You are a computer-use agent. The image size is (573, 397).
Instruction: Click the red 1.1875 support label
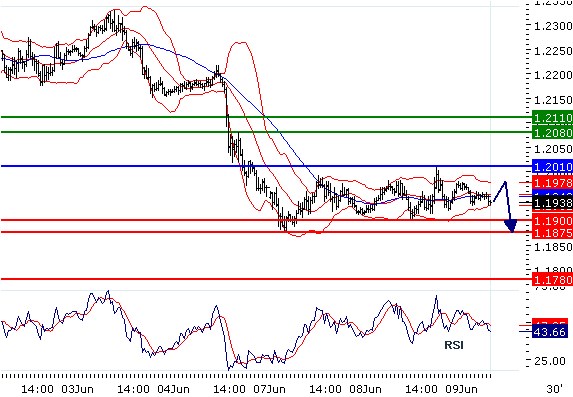click(553, 233)
